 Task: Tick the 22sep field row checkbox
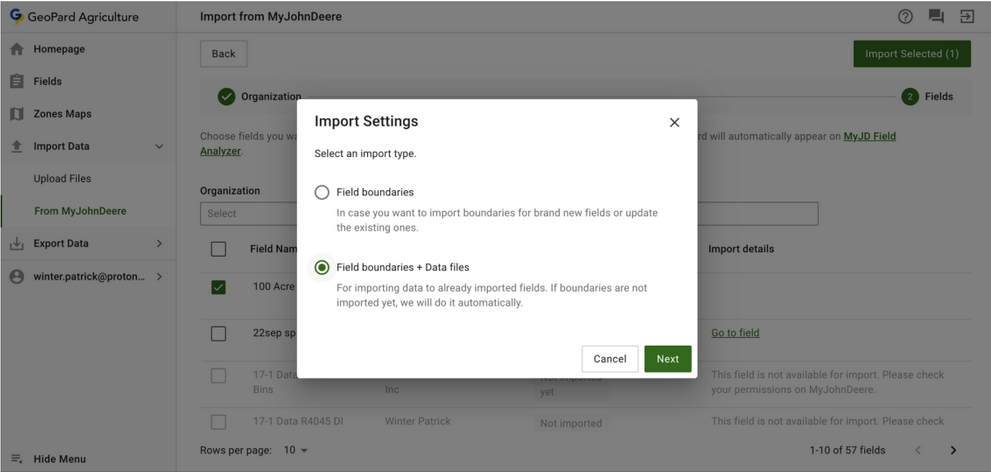click(219, 333)
